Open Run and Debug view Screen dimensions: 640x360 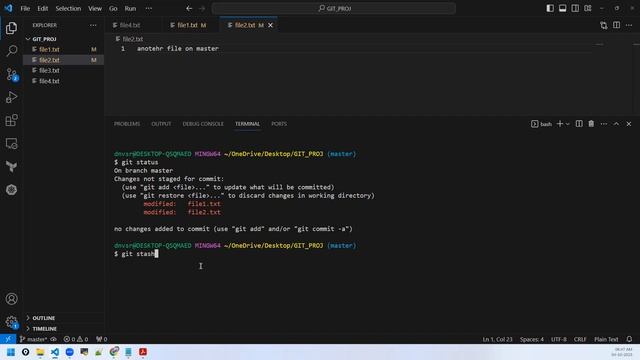pyautogui.click(x=11, y=97)
